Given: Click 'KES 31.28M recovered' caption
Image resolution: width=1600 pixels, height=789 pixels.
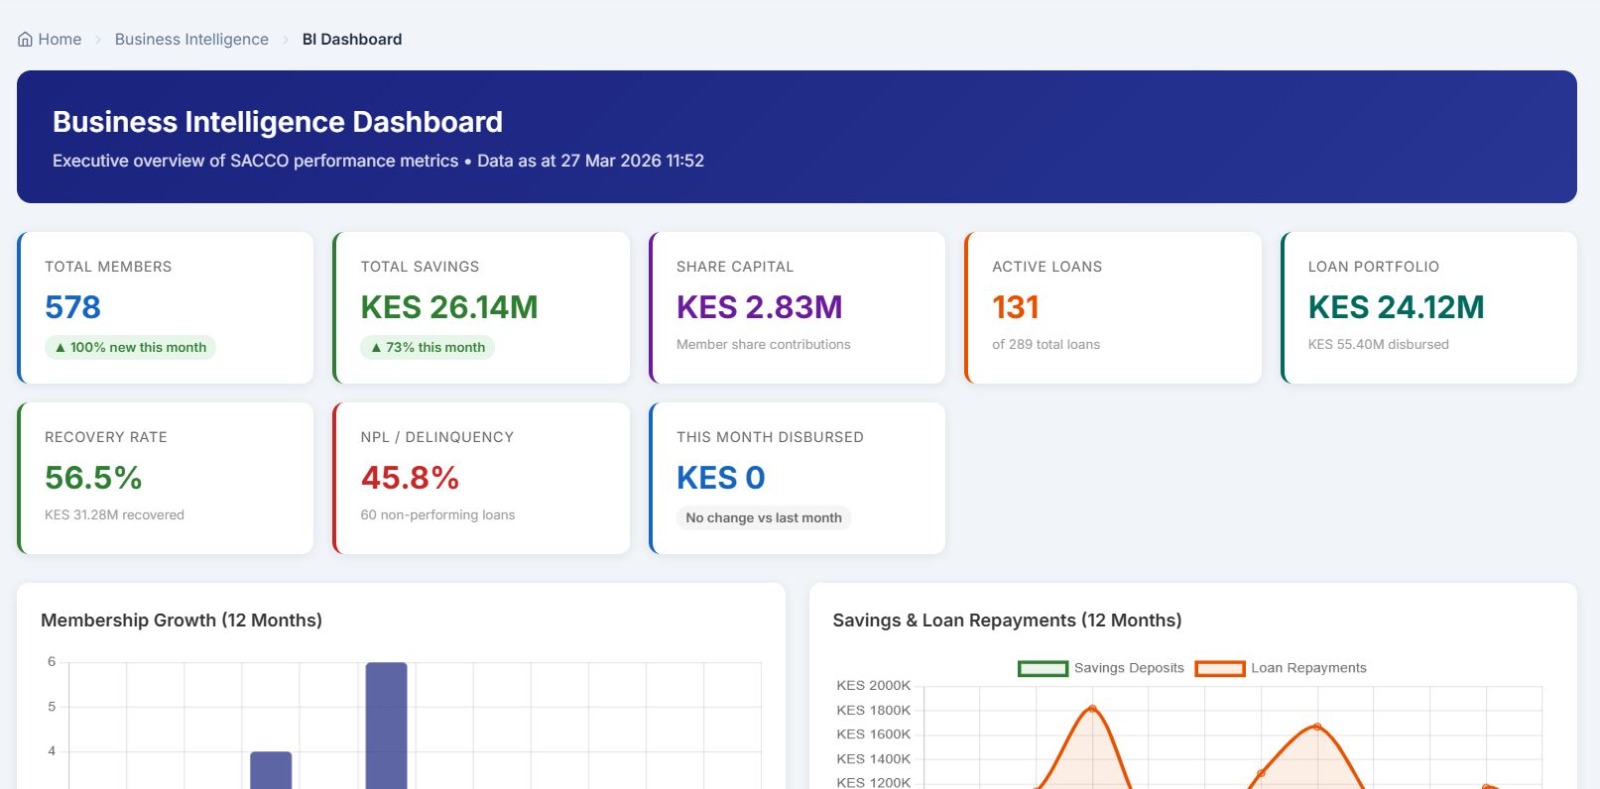Looking at the screenshot, I should click(114, 515).
